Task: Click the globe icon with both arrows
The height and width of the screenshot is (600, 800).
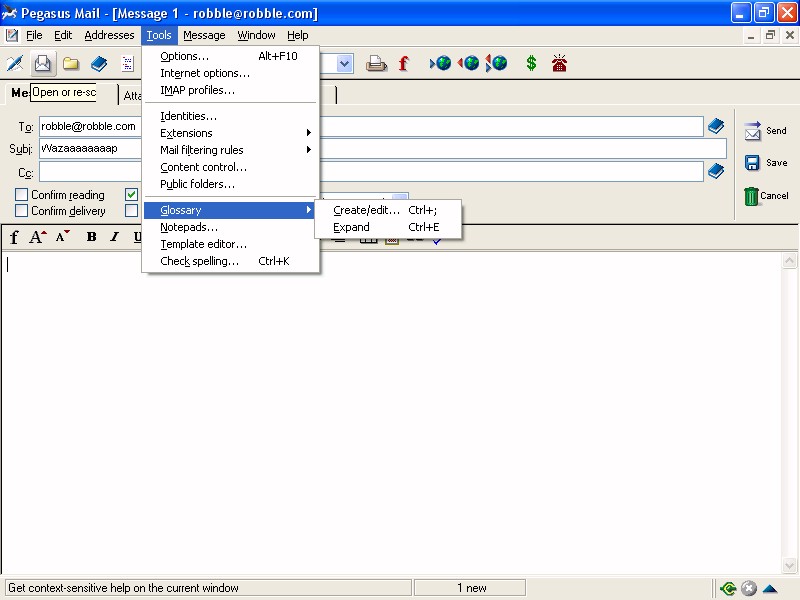Action: 496,63
